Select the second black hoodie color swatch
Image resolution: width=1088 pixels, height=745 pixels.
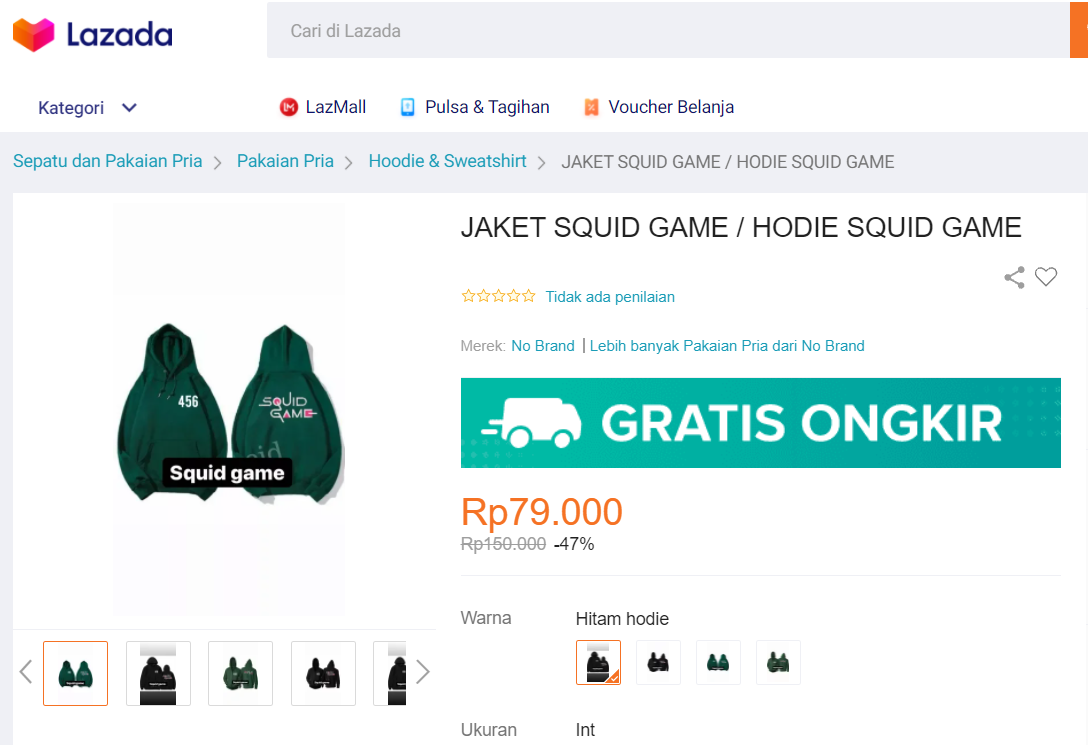(658, 662)
